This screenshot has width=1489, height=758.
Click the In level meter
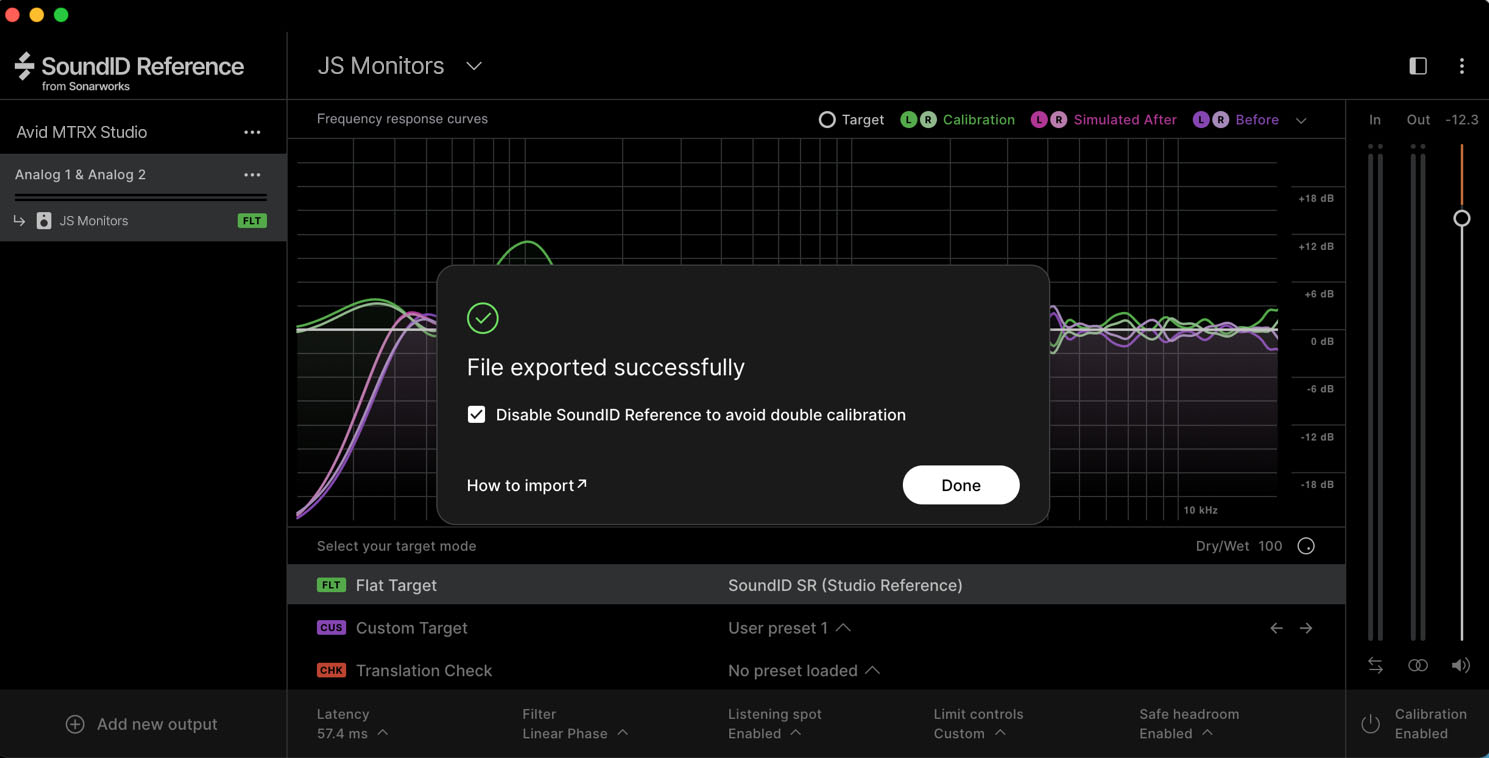coord(1375,392)
